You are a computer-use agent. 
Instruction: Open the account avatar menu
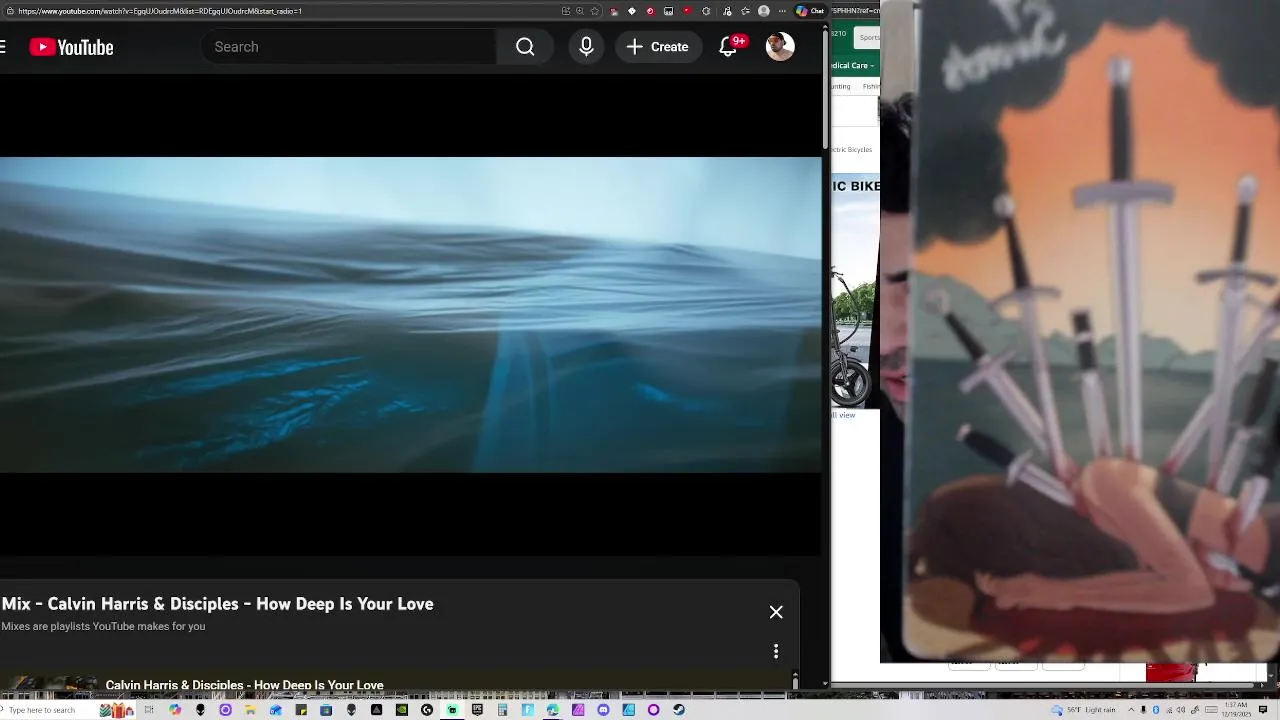pos(780,47)
